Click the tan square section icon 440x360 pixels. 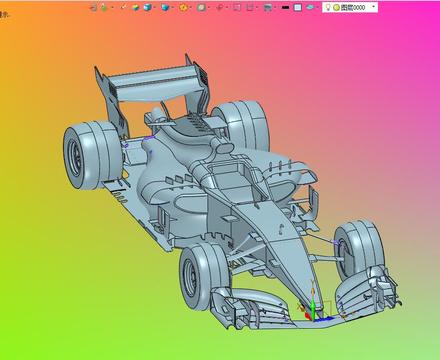pos(201,7)
